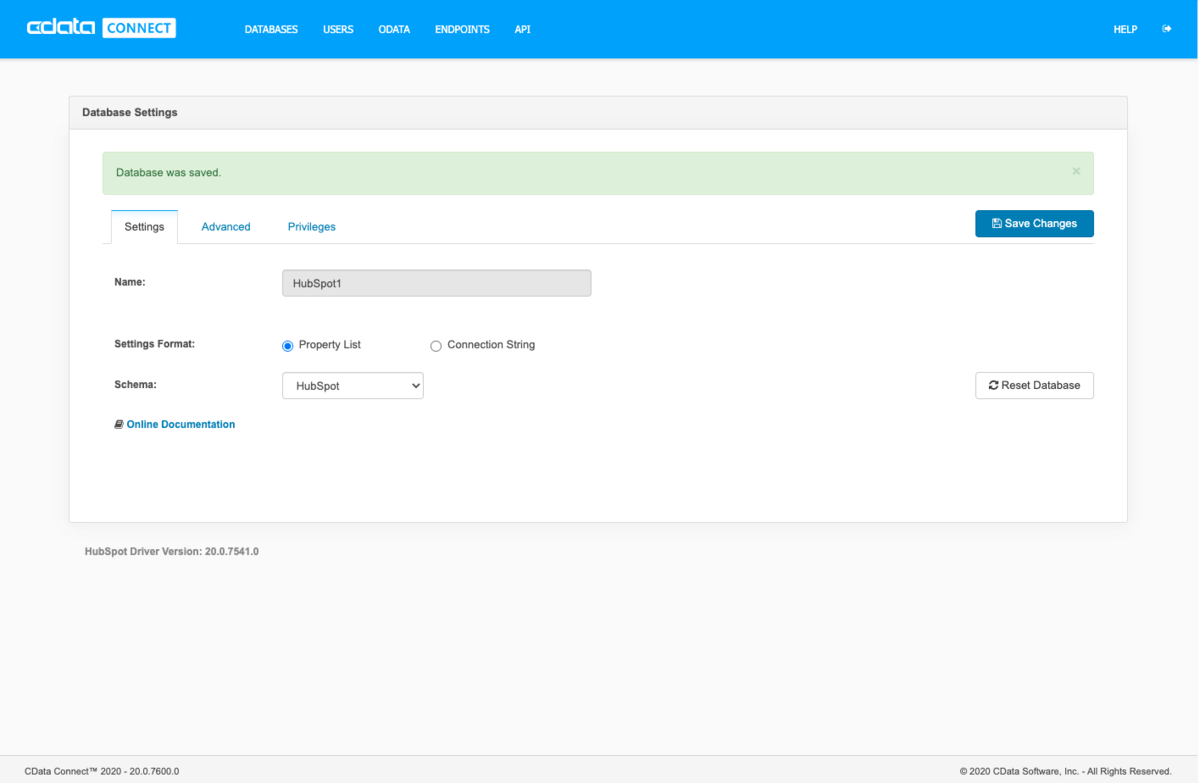Click the Save Changes button

1034,223
